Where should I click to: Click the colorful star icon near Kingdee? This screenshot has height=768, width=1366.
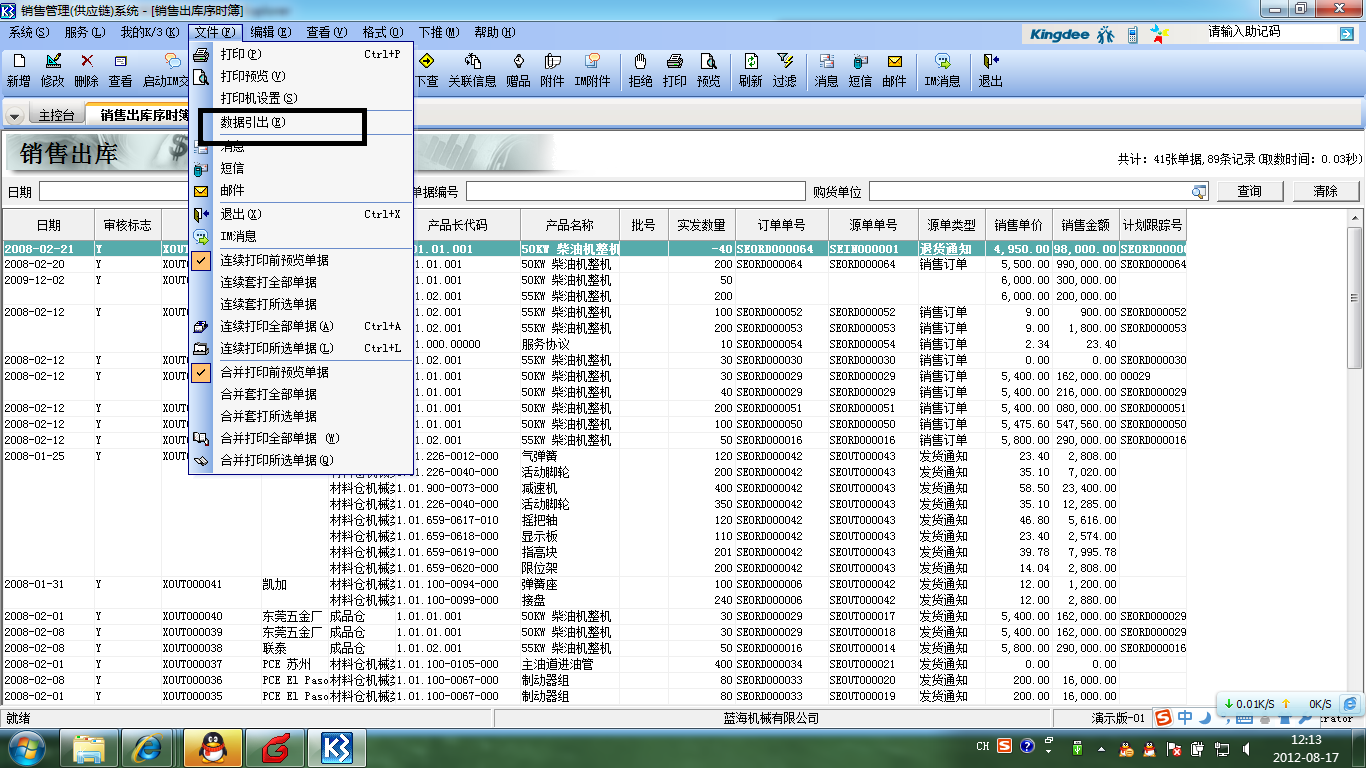1158,35
